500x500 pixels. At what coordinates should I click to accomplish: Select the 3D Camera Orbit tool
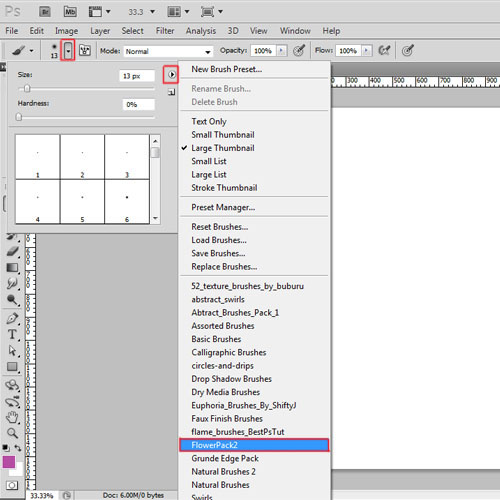pyautogui.click(x=13, y=402)
